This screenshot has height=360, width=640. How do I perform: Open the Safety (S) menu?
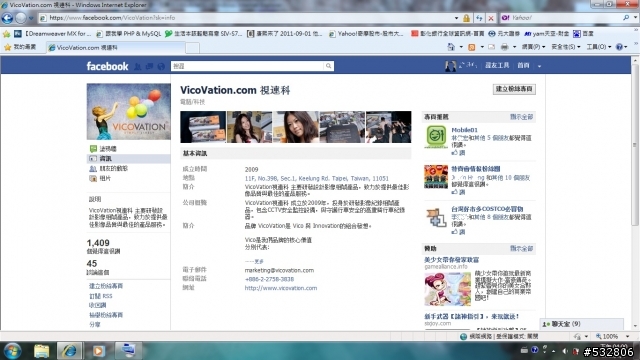pos(565,47)
